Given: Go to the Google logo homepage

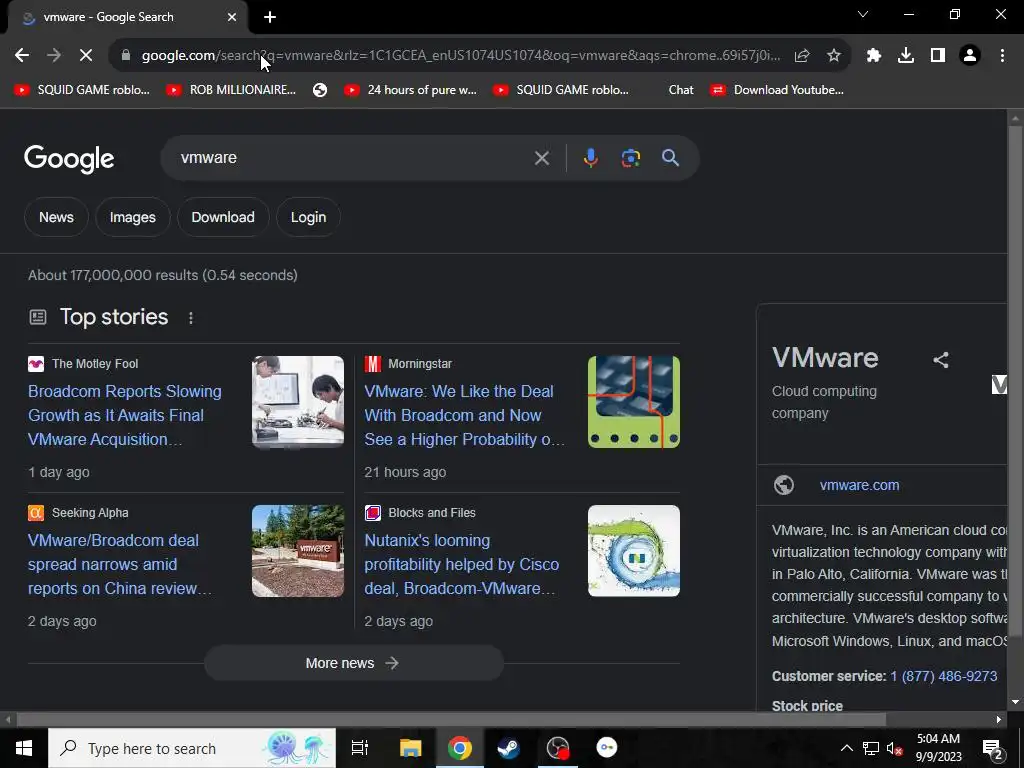Looking at the screenshot, I should coord(69,159).
